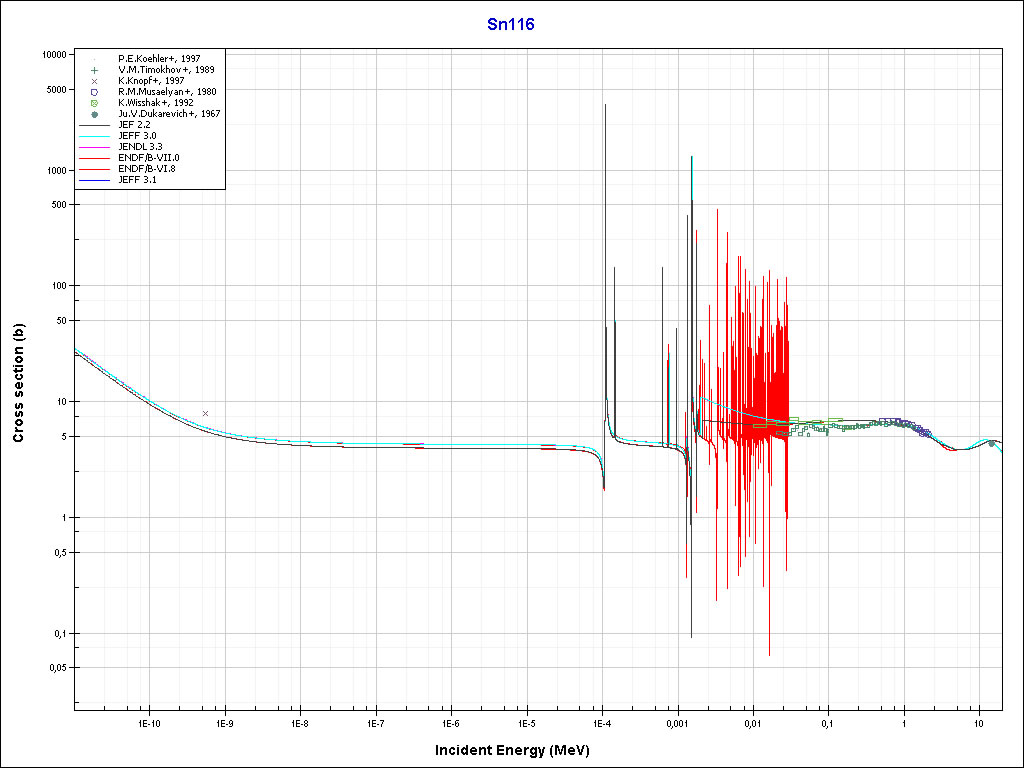Click the 0,05 tick label on y-axis
This screenshot has height=768, width=1024.
(56, 668)
